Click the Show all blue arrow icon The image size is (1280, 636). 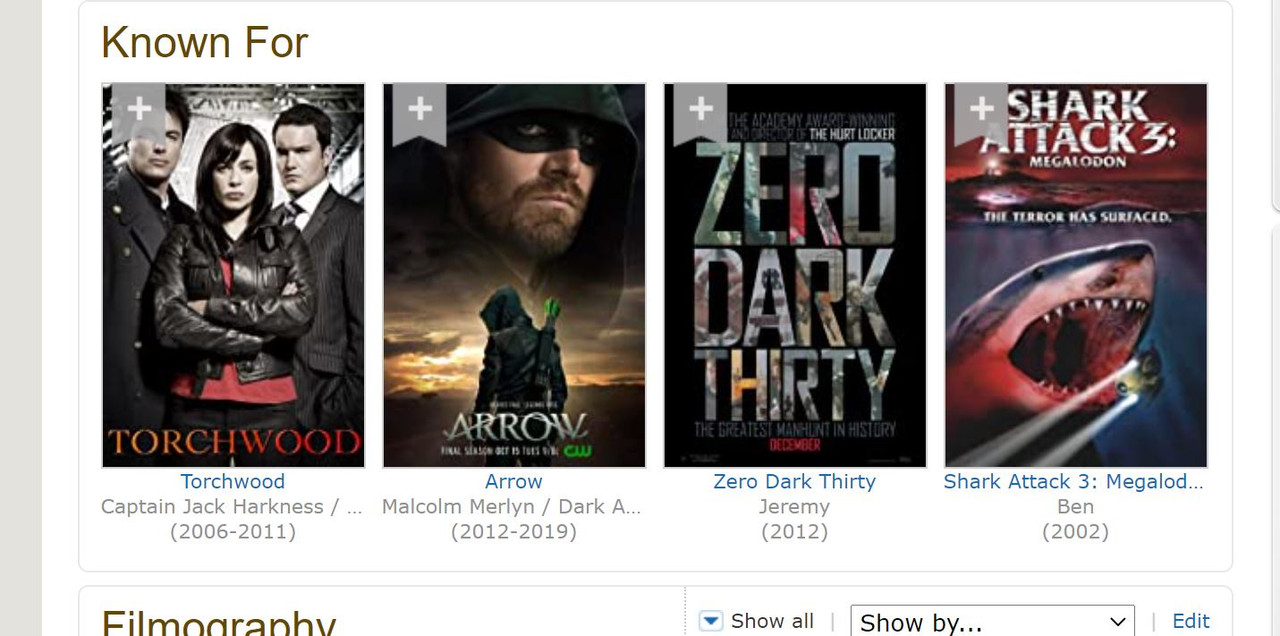coord(710,621)
